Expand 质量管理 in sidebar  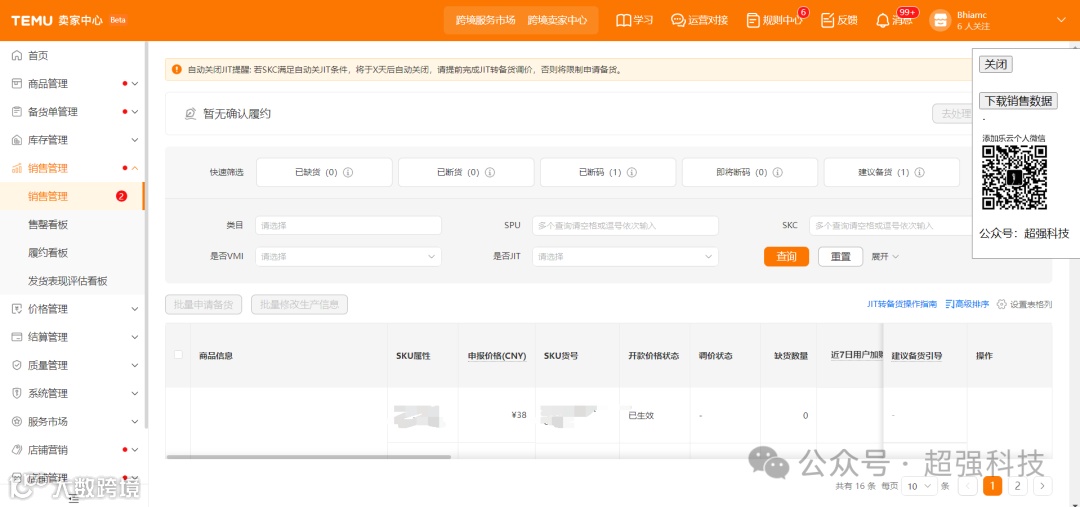click(135, 365)
